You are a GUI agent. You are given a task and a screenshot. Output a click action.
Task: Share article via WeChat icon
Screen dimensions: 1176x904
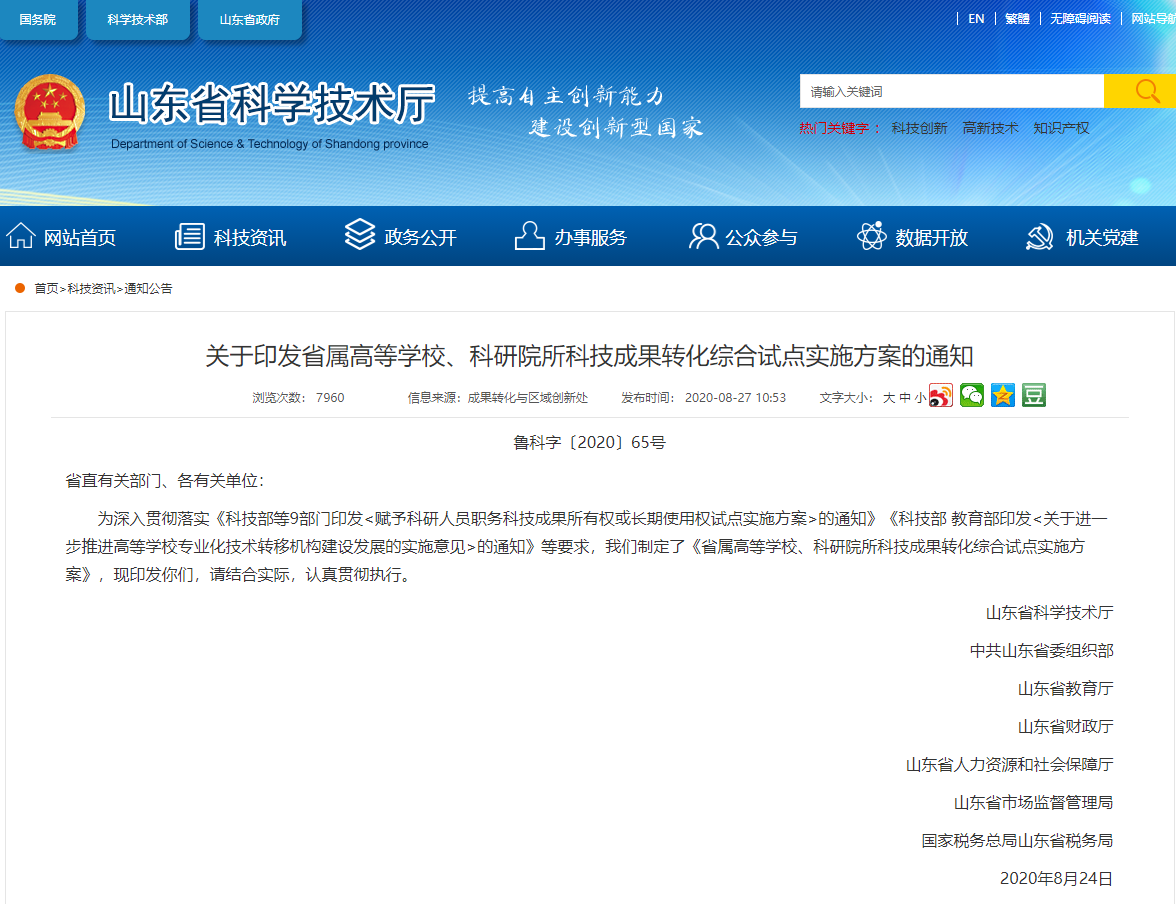(x=972, y=396)
